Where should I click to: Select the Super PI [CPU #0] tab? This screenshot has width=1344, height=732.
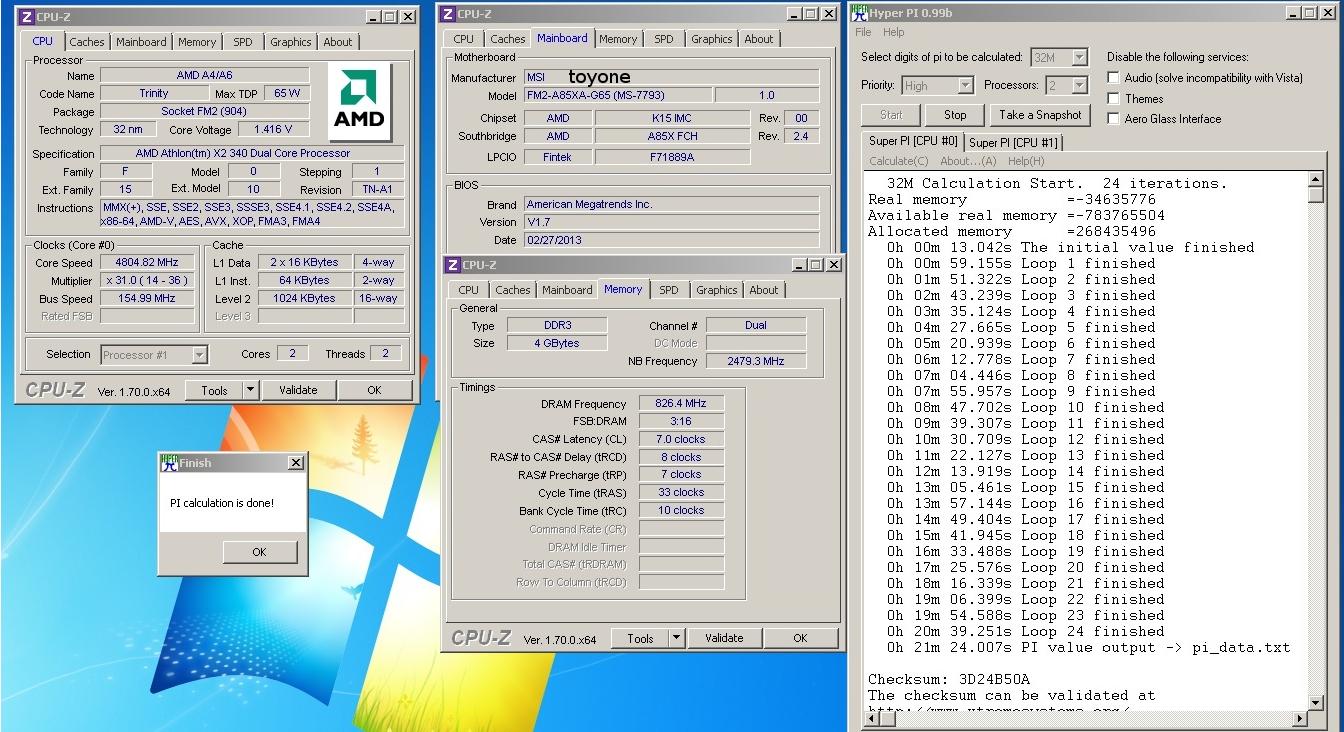913,141
